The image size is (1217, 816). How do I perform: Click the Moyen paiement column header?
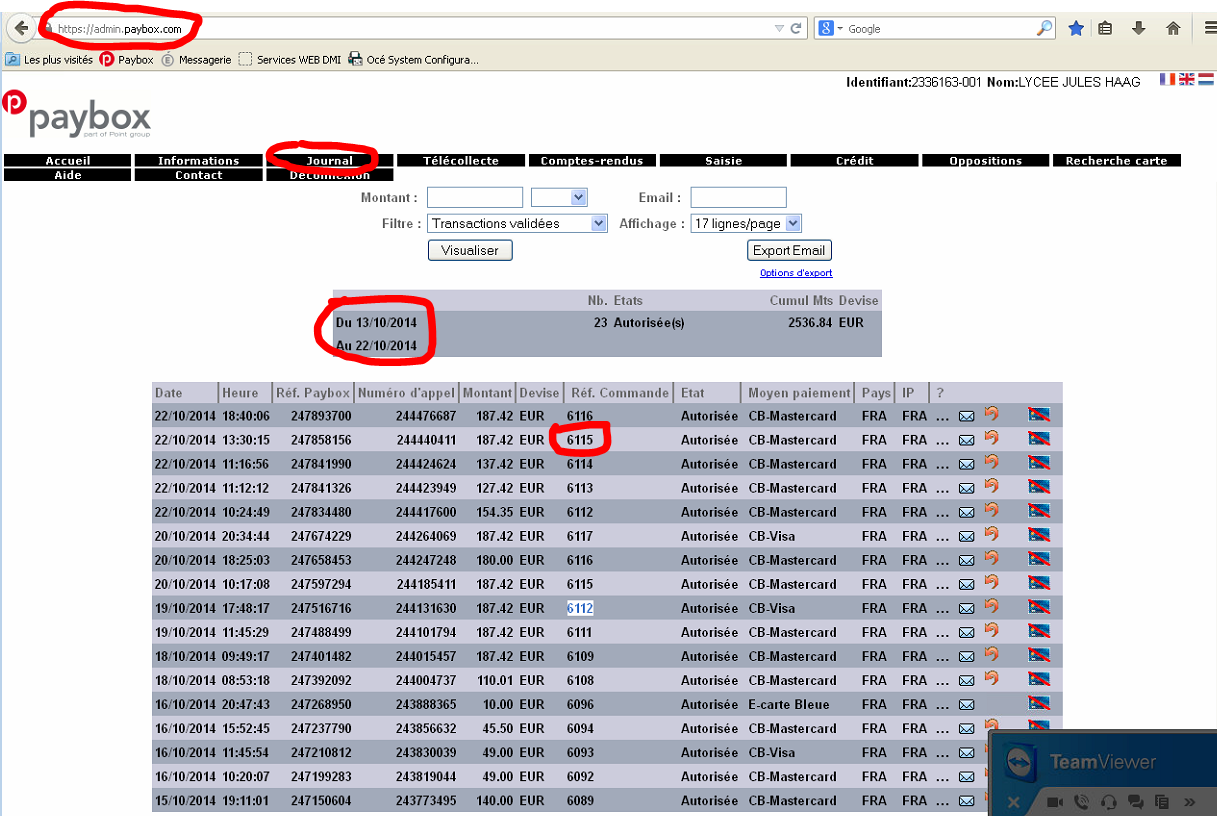(800, 393)
